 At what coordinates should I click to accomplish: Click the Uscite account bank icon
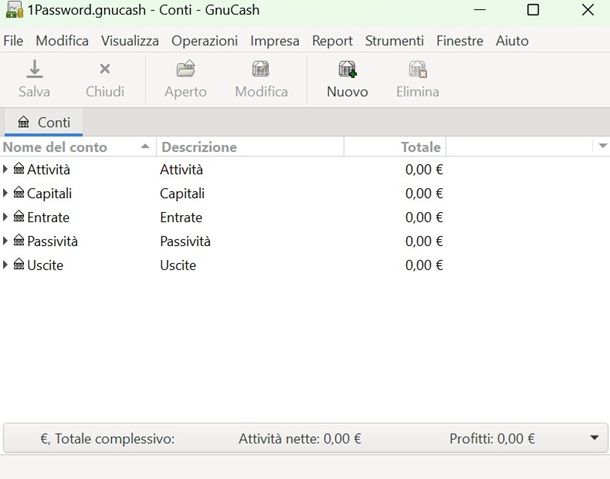pyautogui.click(x=19, y=264)
